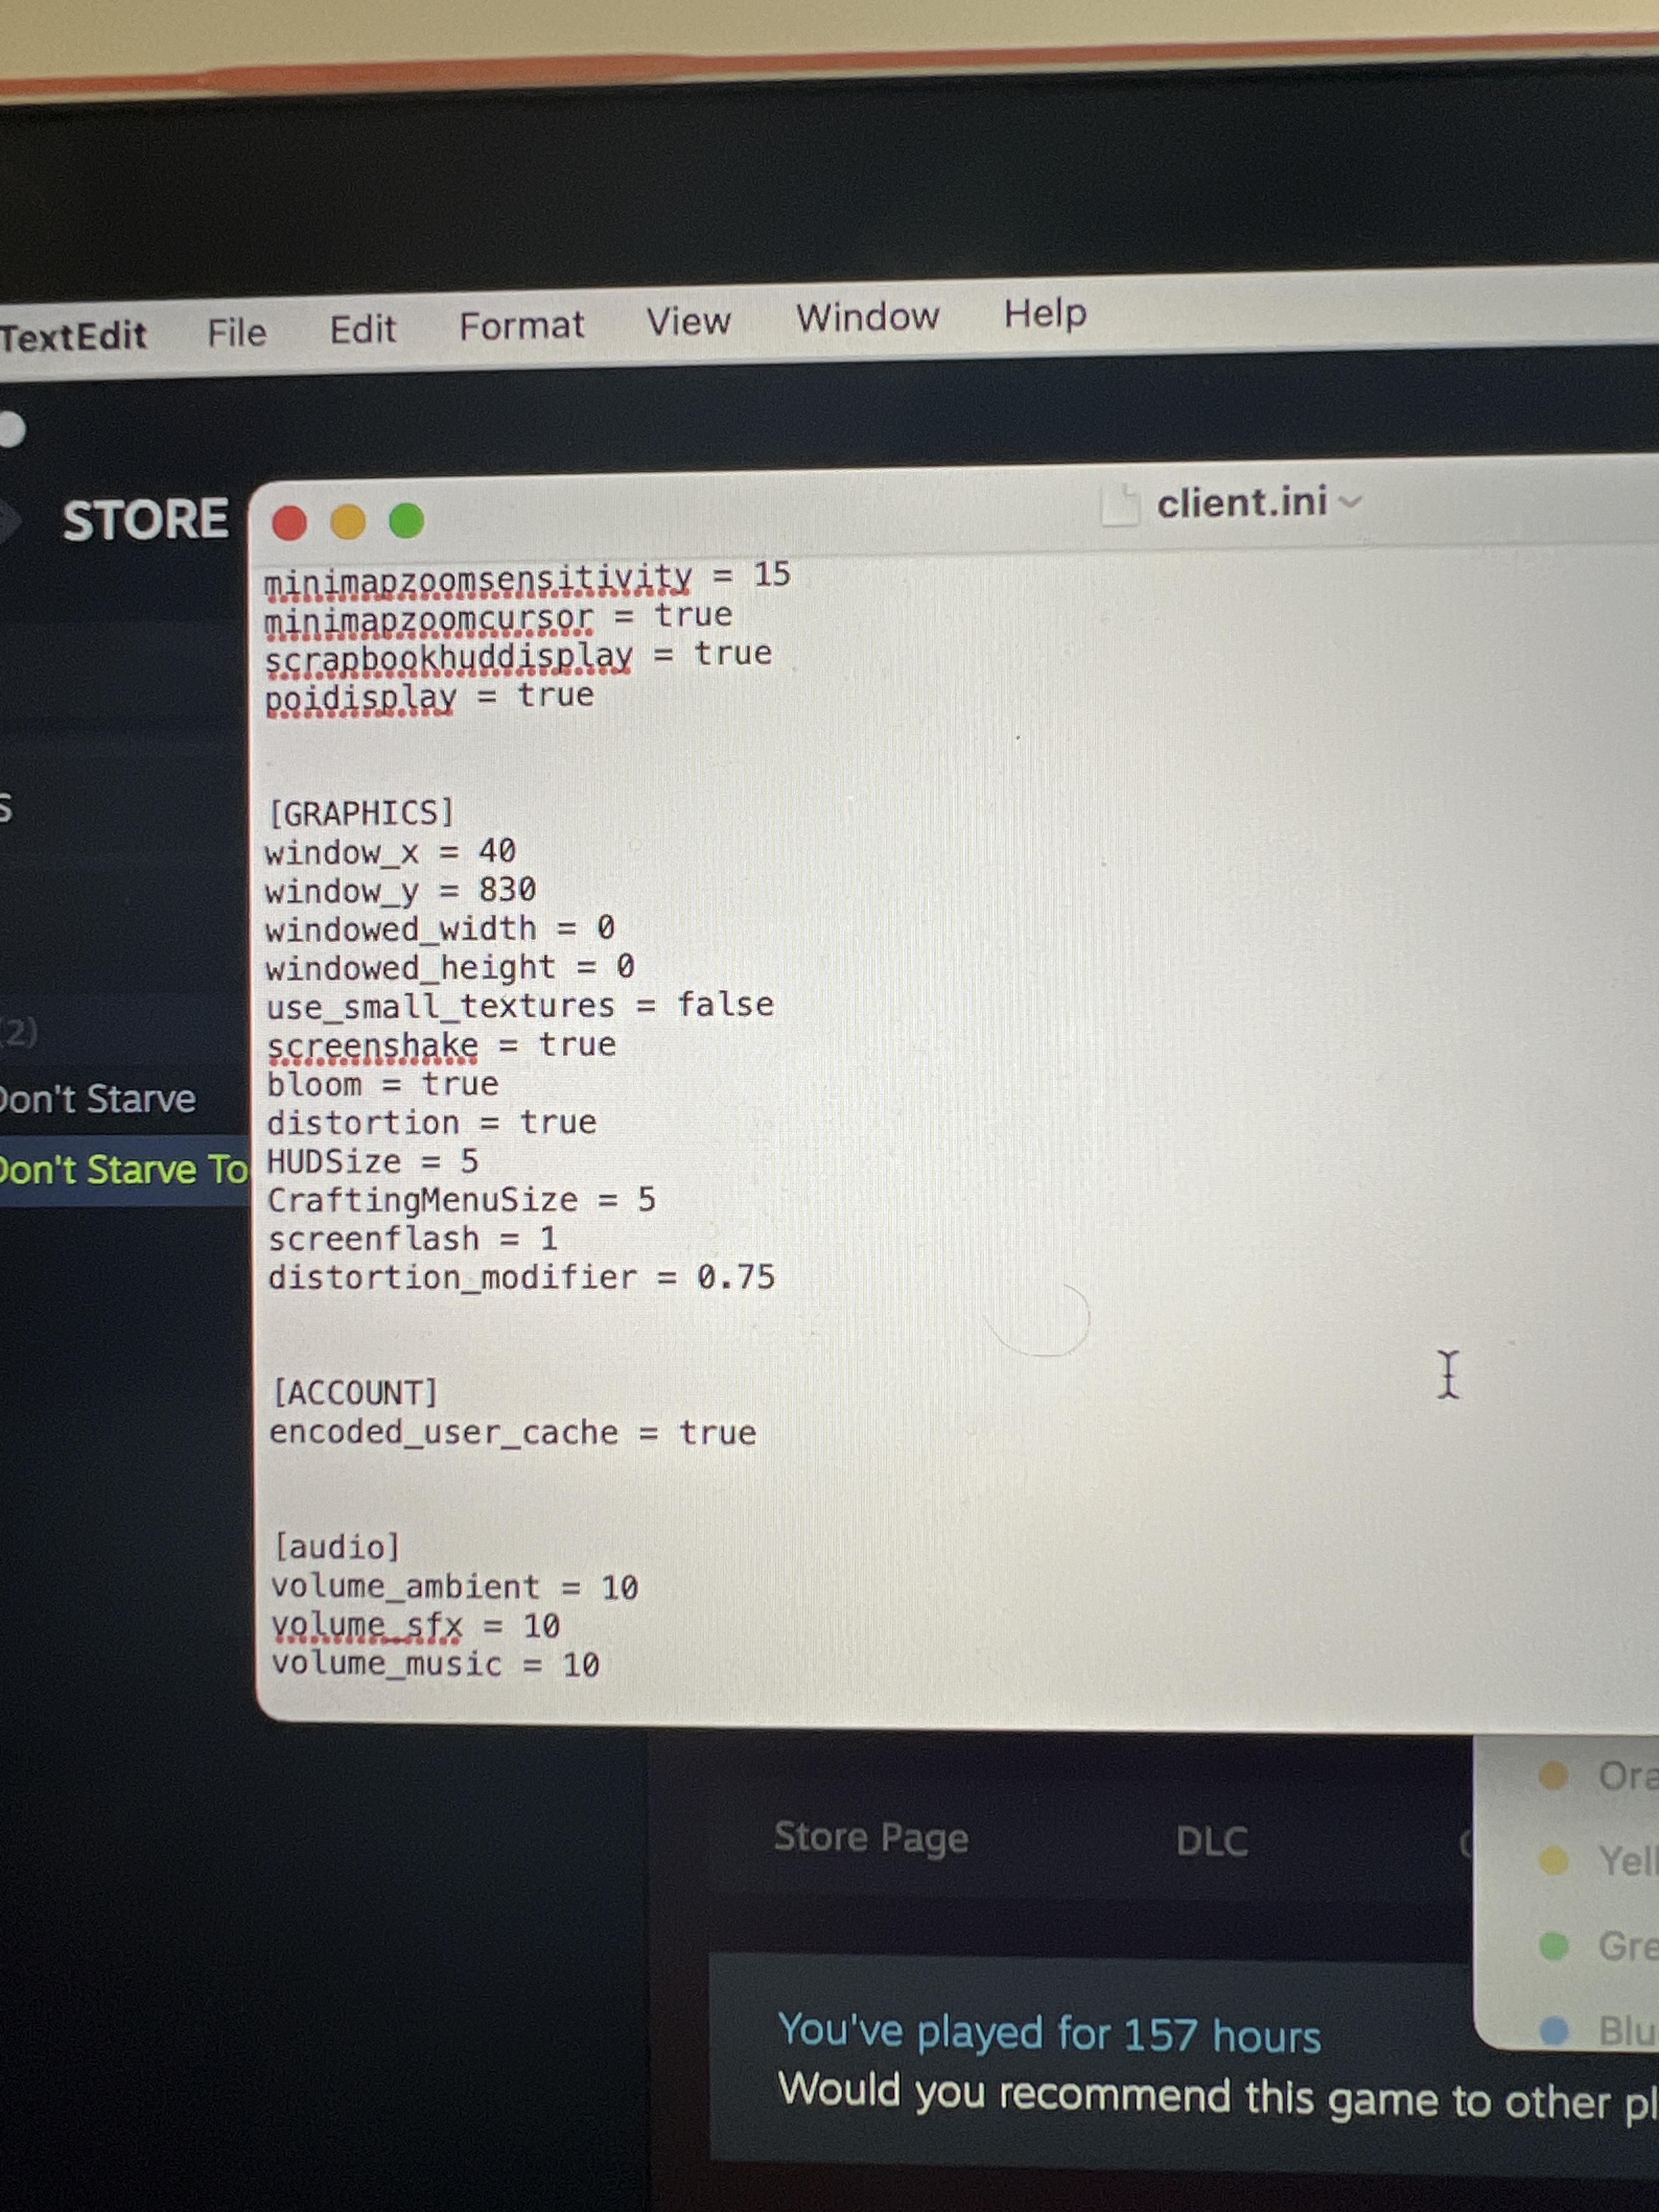Open the Window menu
1659x2212 pixels.
[867, 318]
